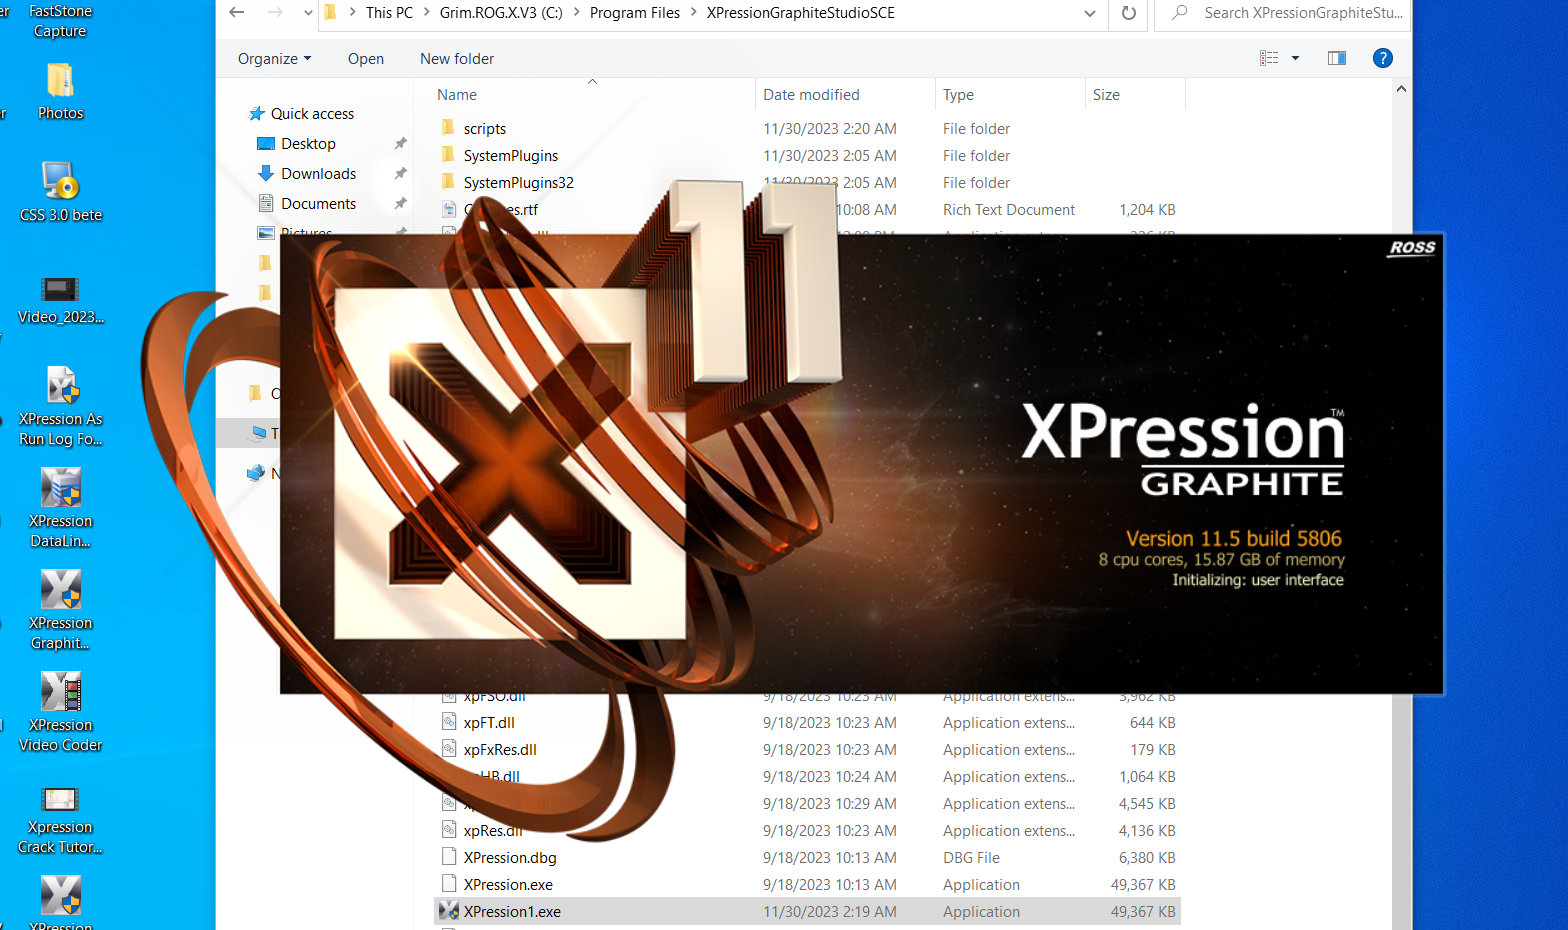Select Downloads in Quick access
1568x930 pixels.
point(318,174)
